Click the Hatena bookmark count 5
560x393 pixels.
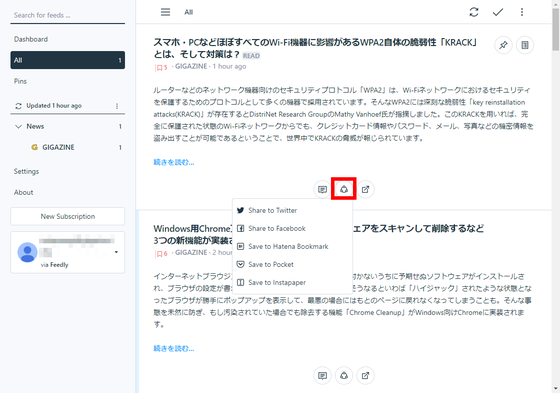click(161, 67)
